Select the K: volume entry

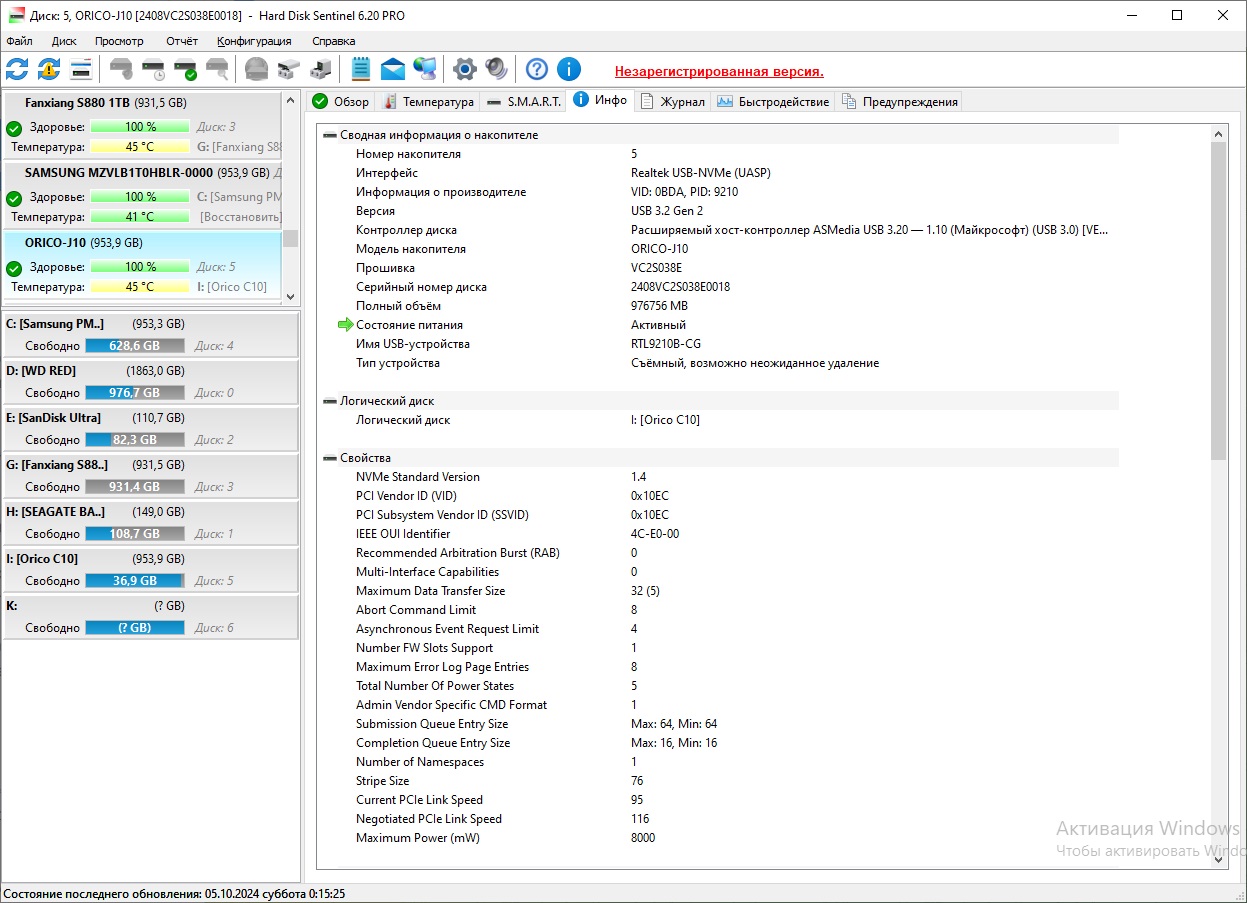point(151,616)
